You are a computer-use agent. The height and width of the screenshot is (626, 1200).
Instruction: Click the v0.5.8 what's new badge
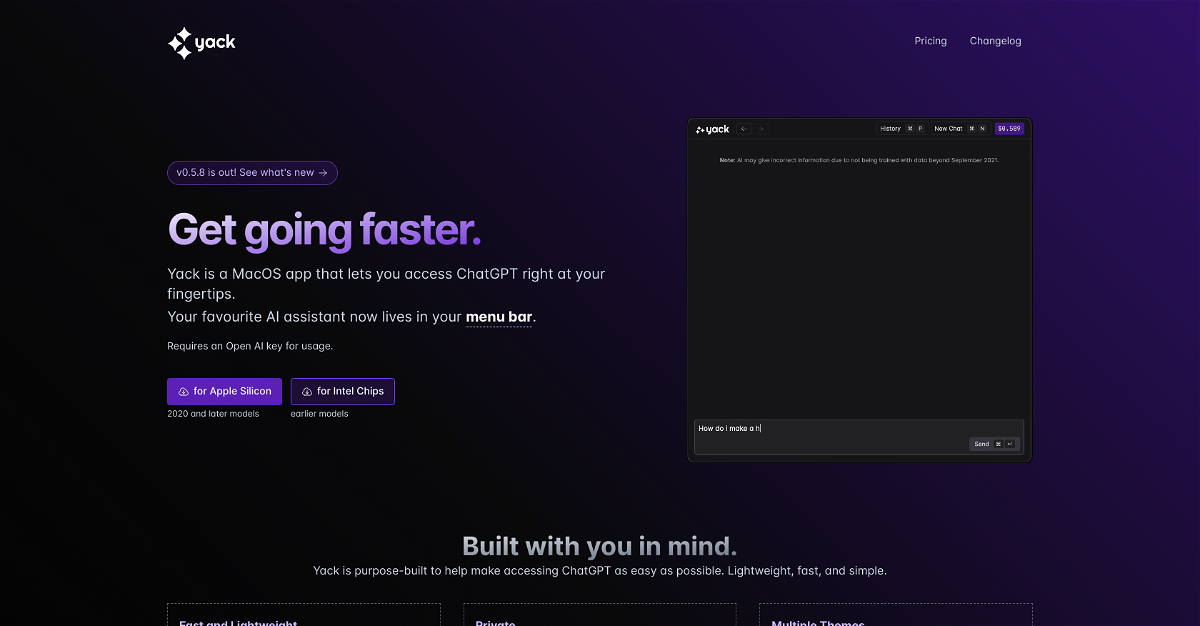point(252,173)
